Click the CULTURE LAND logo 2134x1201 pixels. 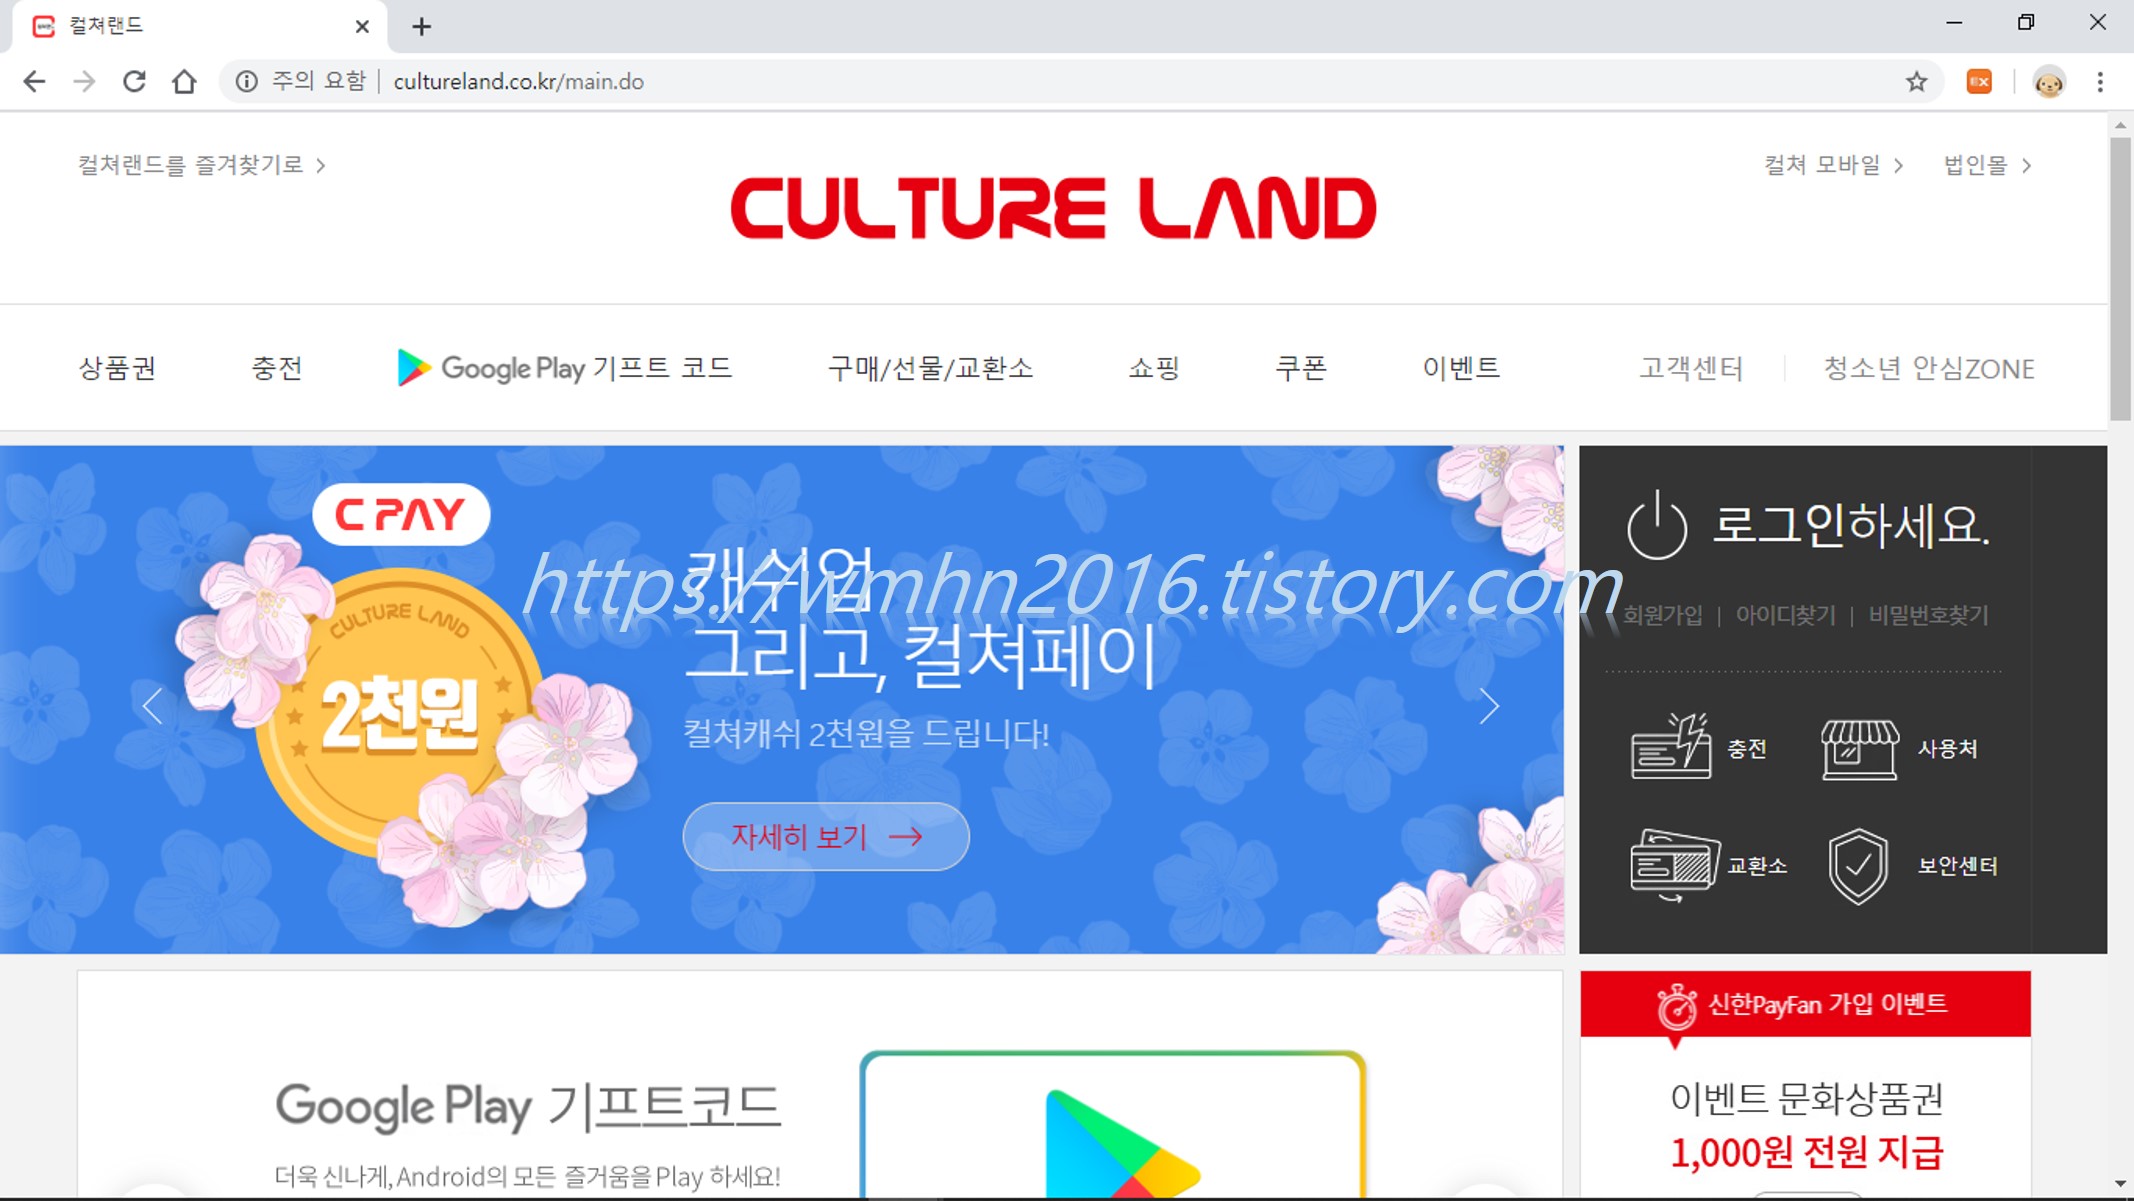(x=1053, y=208)
